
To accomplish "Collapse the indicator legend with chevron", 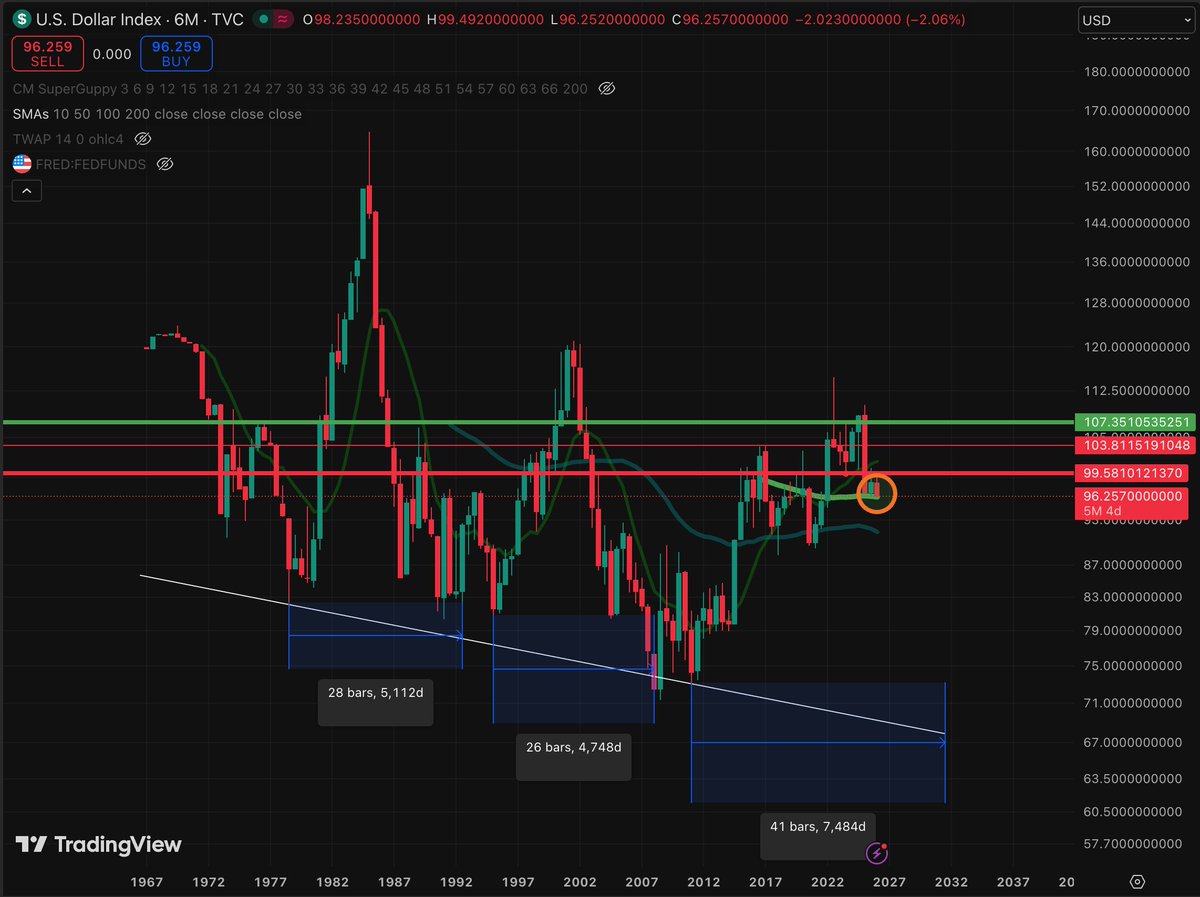I will coord(26,190).
